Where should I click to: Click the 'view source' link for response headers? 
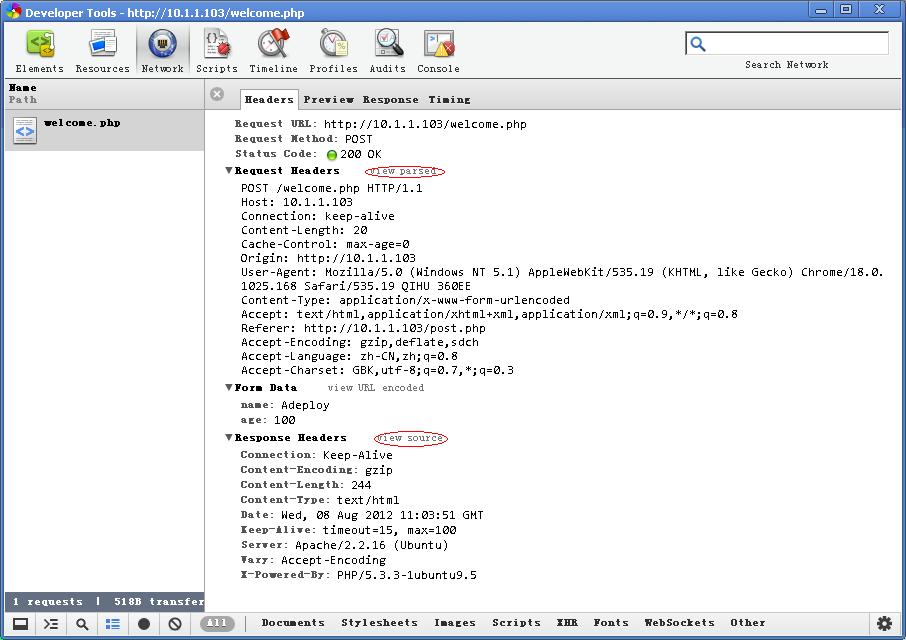coord(409,438)
